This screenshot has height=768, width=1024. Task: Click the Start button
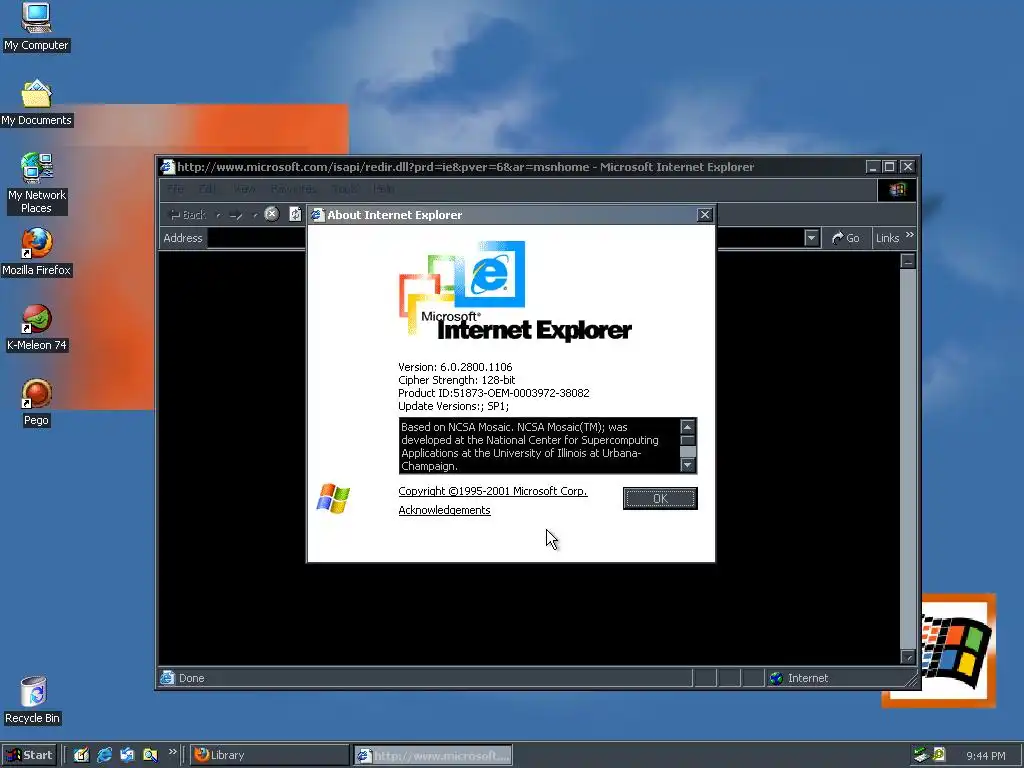(x=29, y=755)
